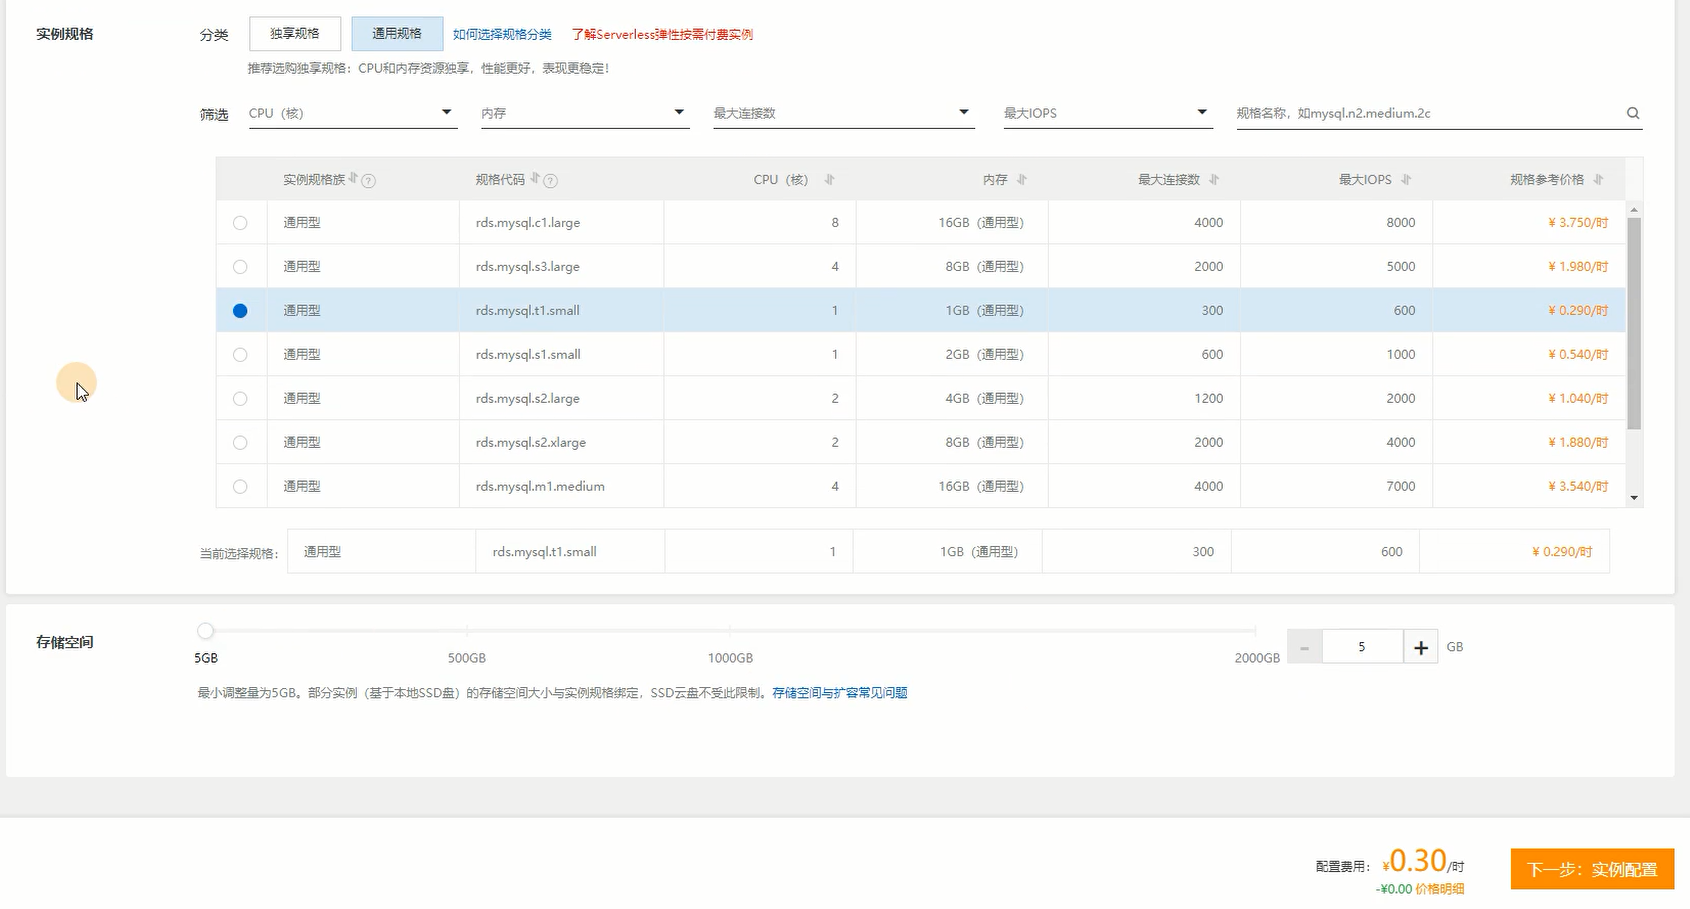Sort table by 规格参考价格 sort icon

pyautogui.click(x=1598, y=180)
